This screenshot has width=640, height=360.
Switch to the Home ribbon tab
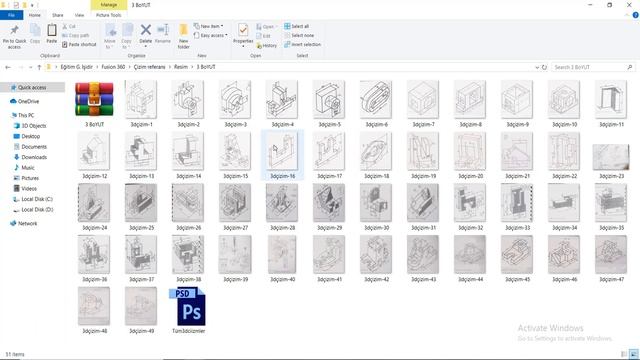(35, 15)
